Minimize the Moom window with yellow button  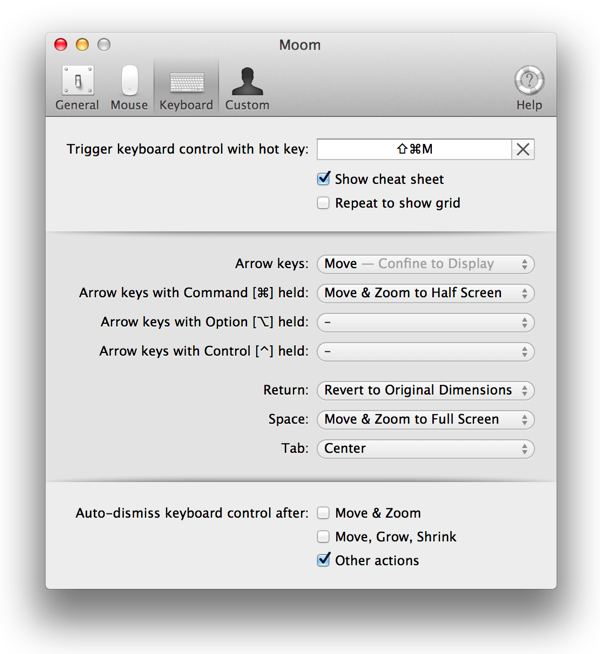83,44
